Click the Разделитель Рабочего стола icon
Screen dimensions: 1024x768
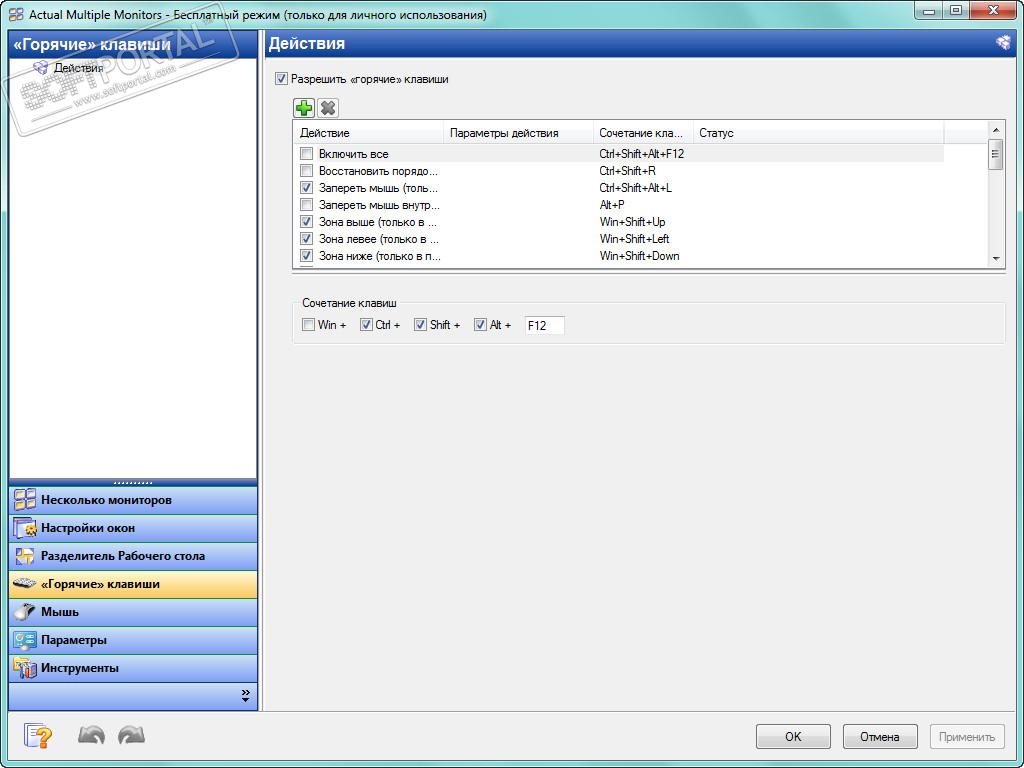coord(25,556)
